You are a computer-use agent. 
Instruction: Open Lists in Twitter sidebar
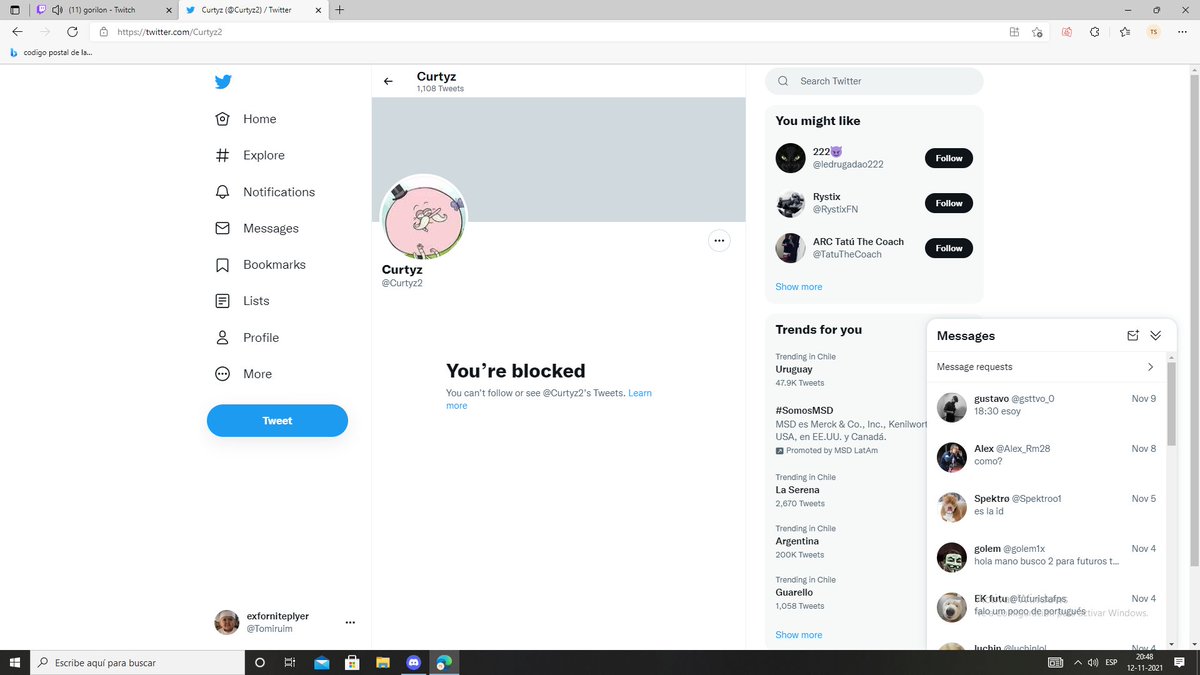(240, 301)
